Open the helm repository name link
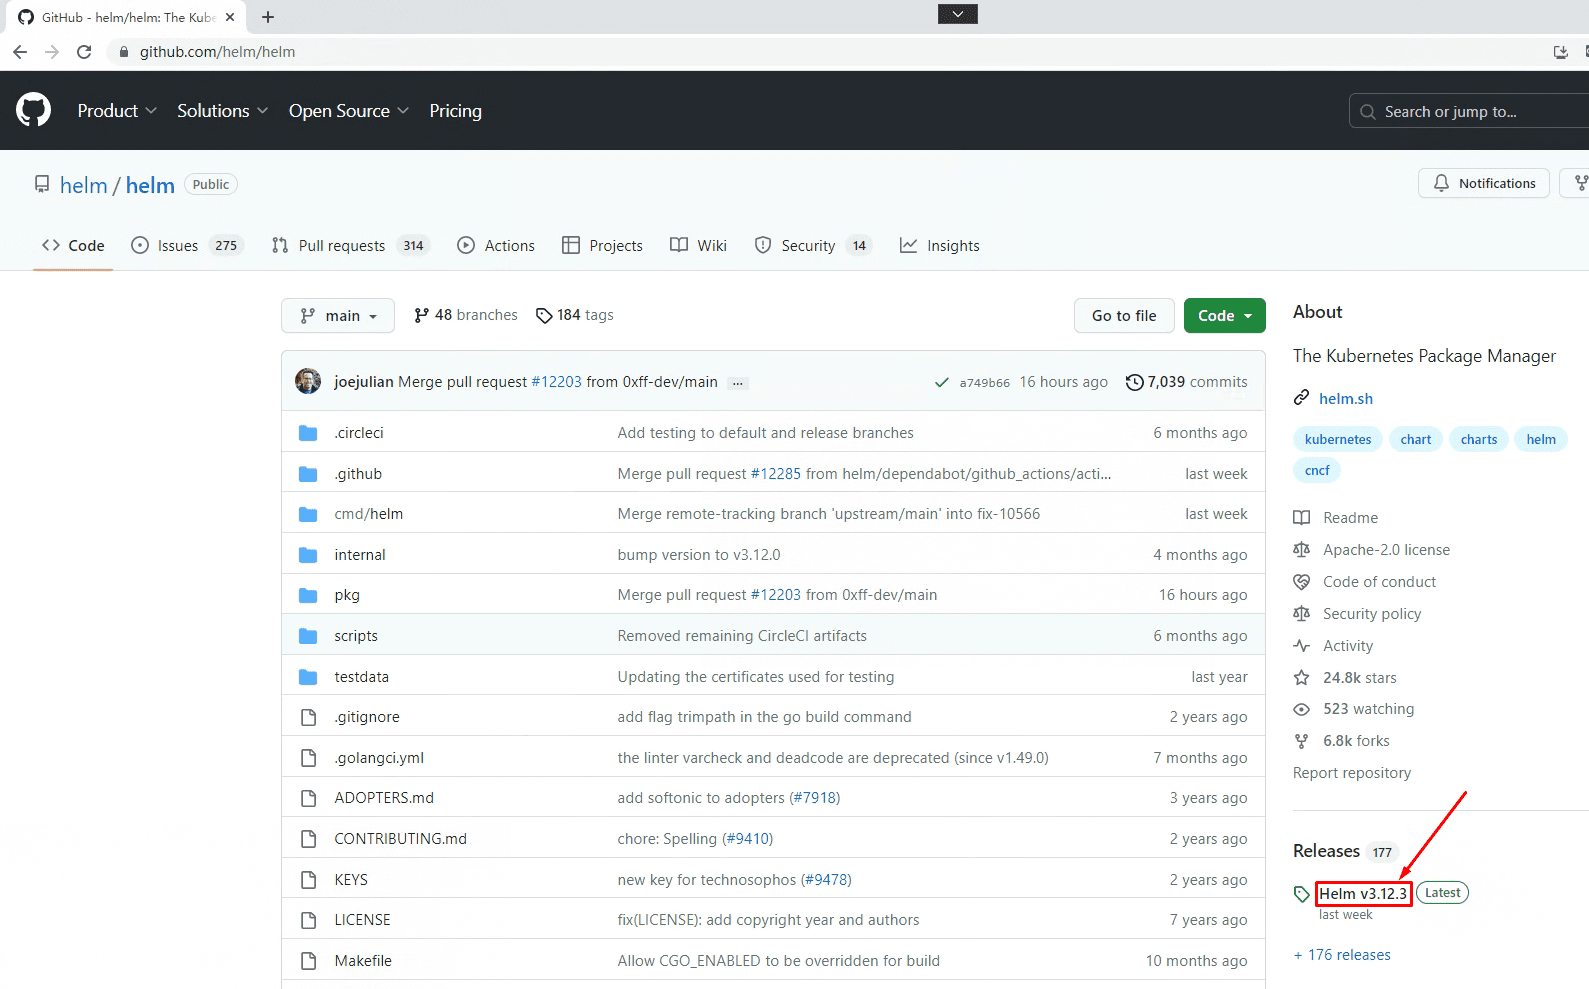The image size is (1589, 989). pos(150,185)
